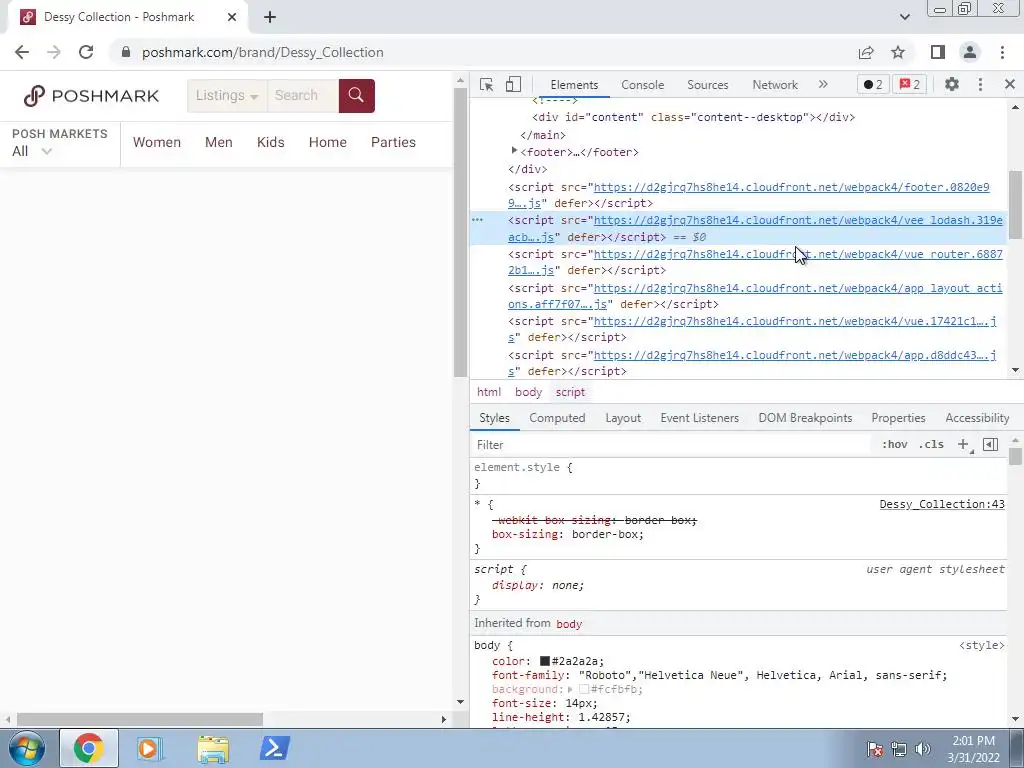This screenshot has width=1024, height=768.
Task: Open the browser side panel icon
Action: [938, 52]
